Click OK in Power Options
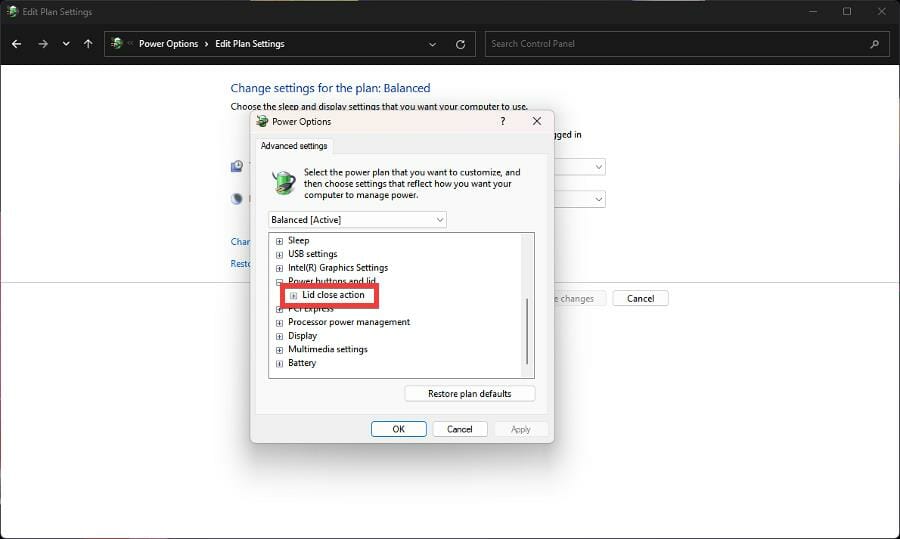Image resolution: width=900 pixels, height=539 pixels. 399,429
